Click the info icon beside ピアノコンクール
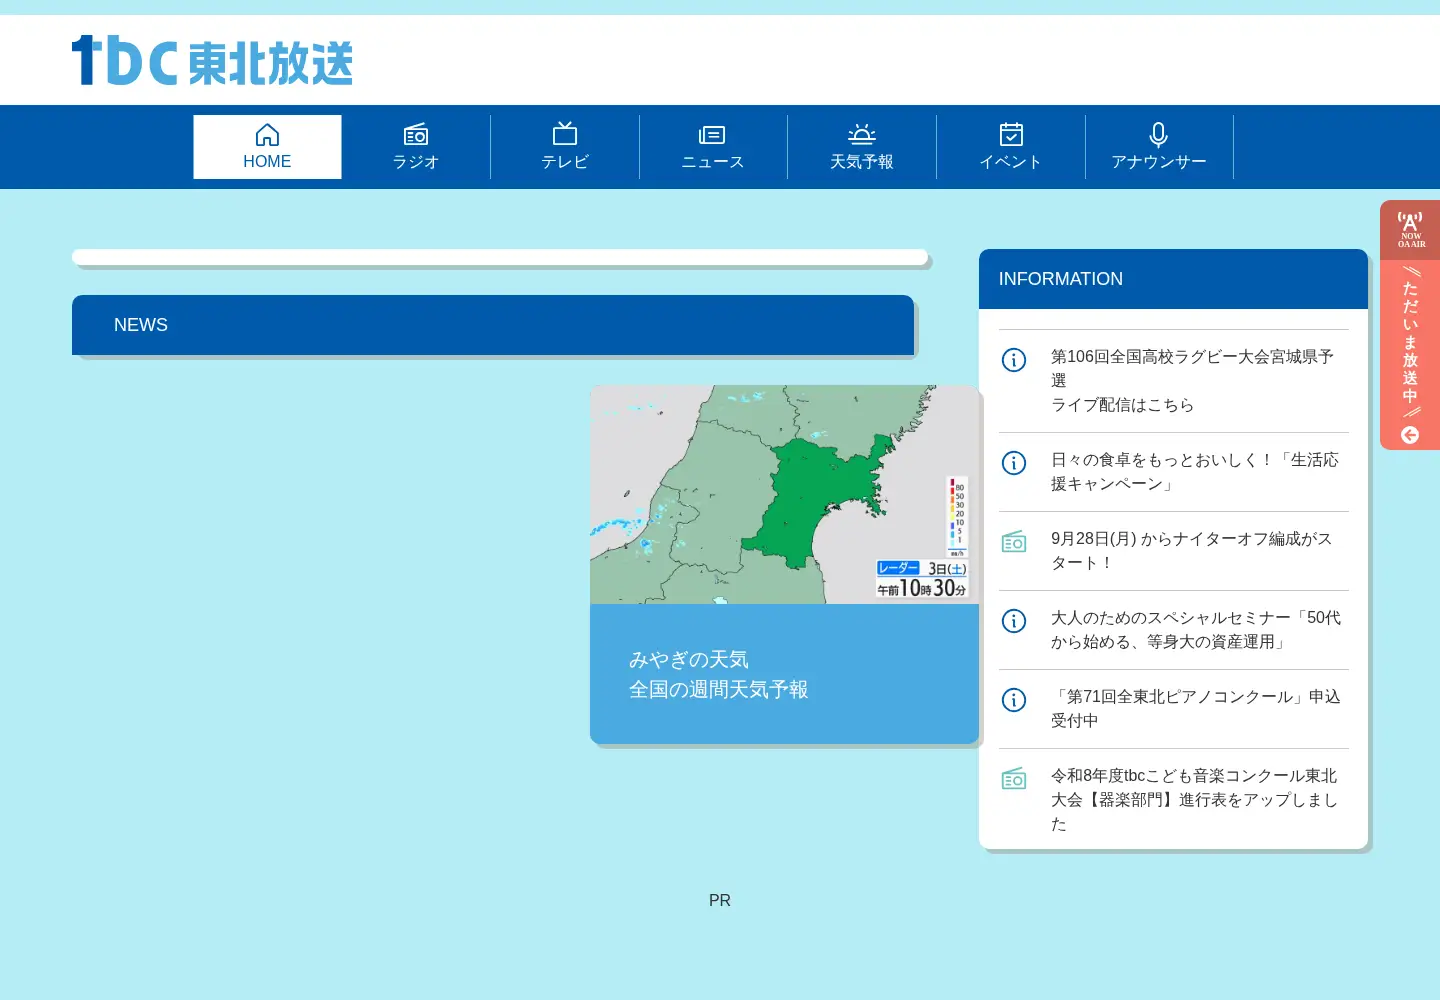The width and height of the screenshot is (1440, 1000). coord(1014,700)
